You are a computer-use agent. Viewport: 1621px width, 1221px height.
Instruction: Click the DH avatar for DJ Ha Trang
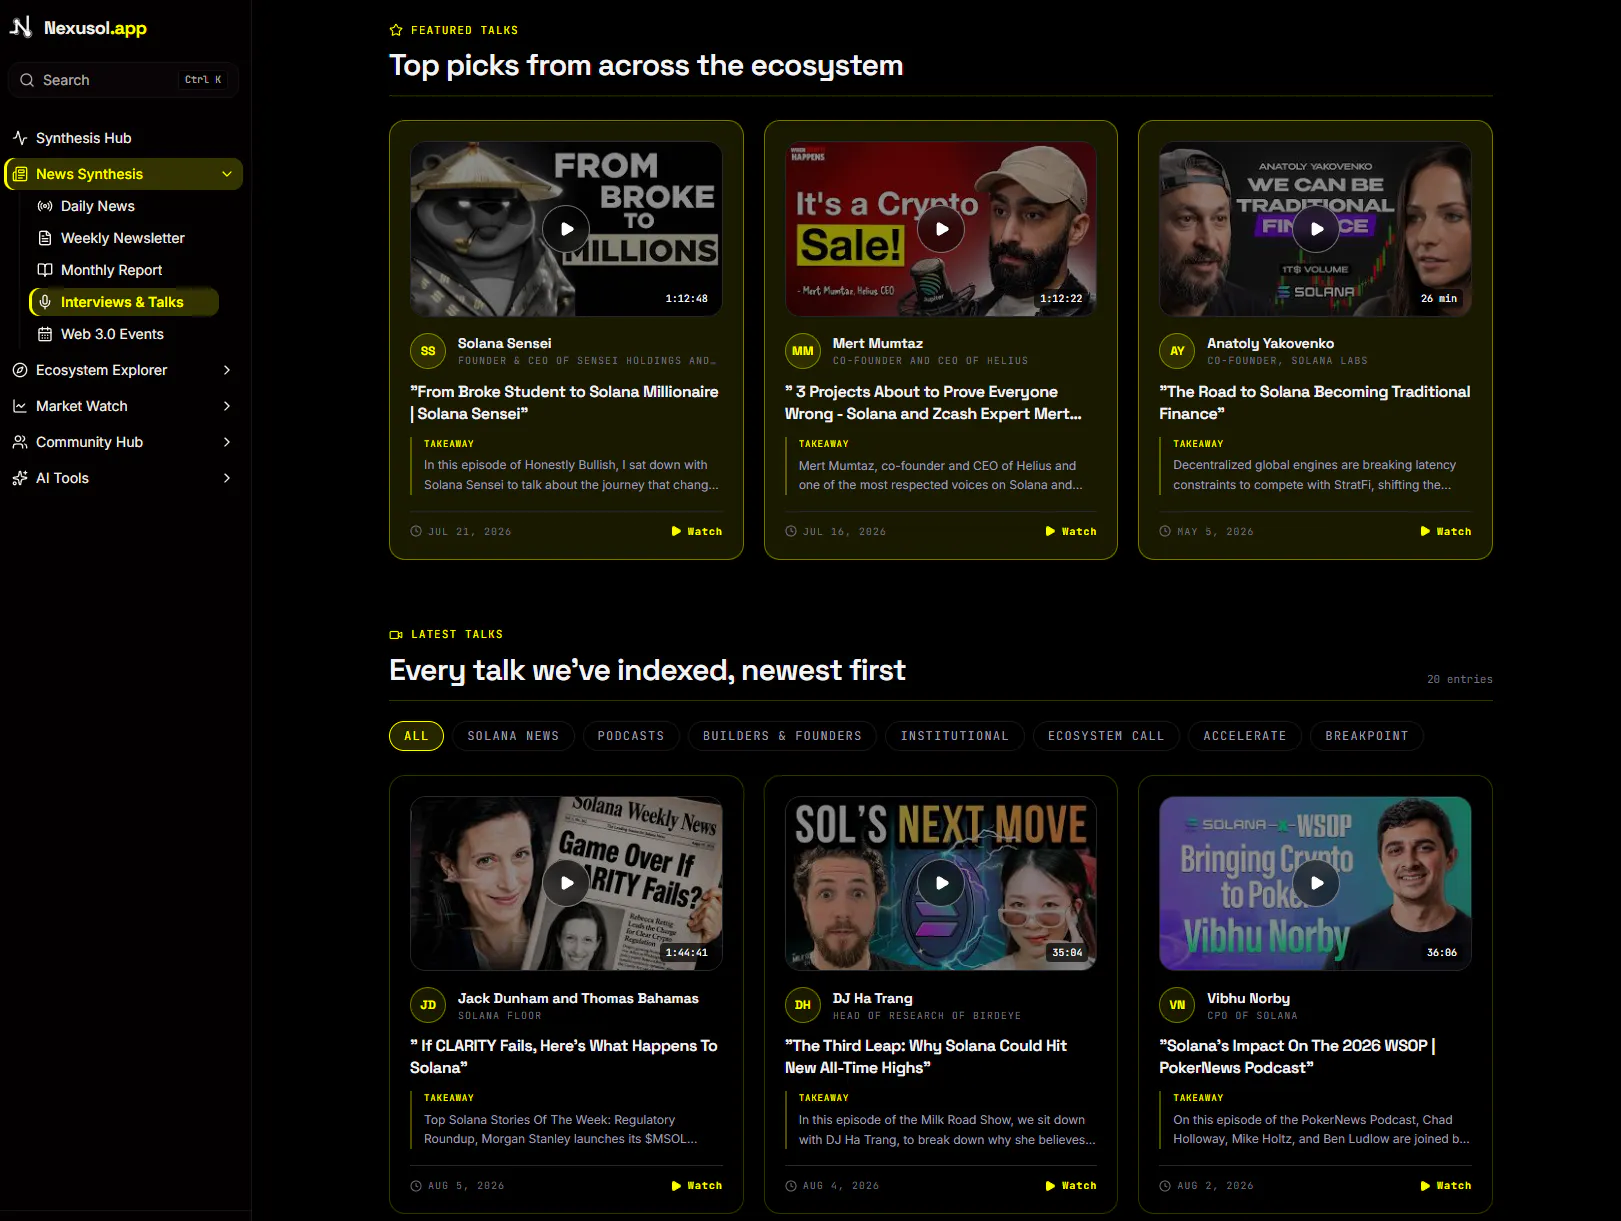click(803, 1005)
